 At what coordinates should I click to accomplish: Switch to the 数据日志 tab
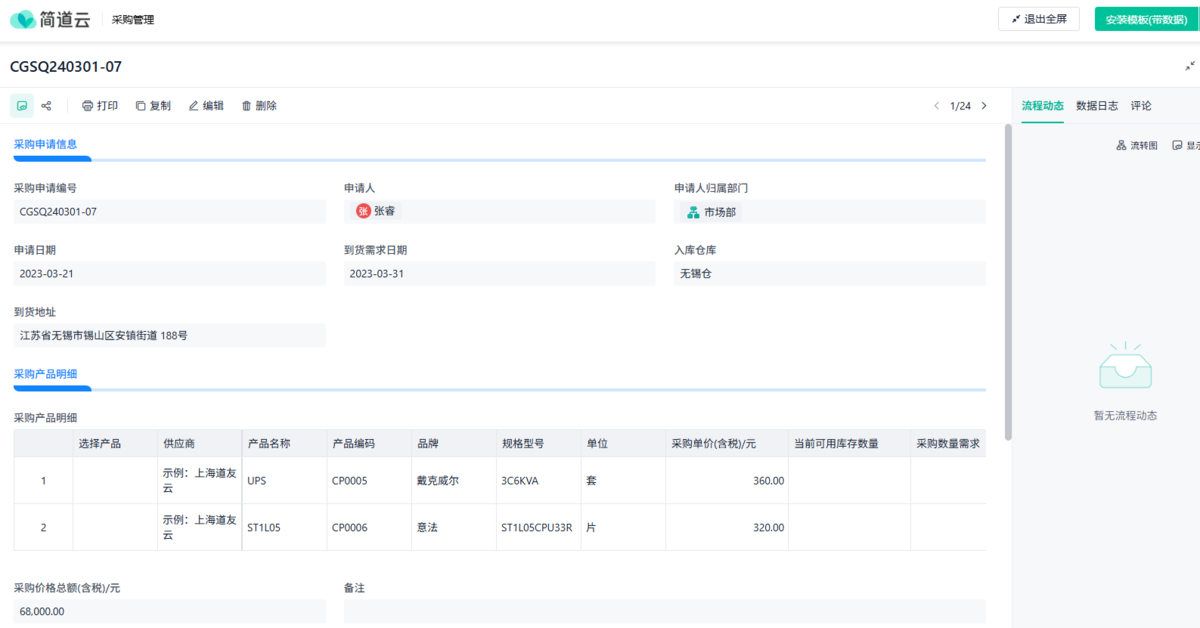[1097, 106]
